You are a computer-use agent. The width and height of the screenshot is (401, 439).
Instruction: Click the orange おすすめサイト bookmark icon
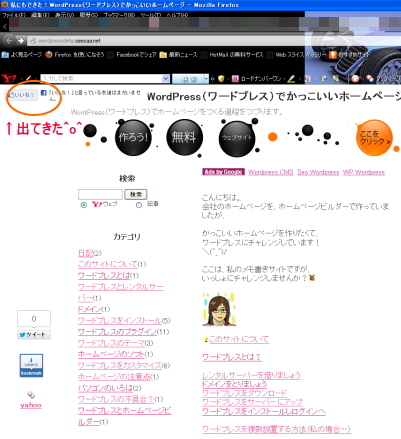333,55
